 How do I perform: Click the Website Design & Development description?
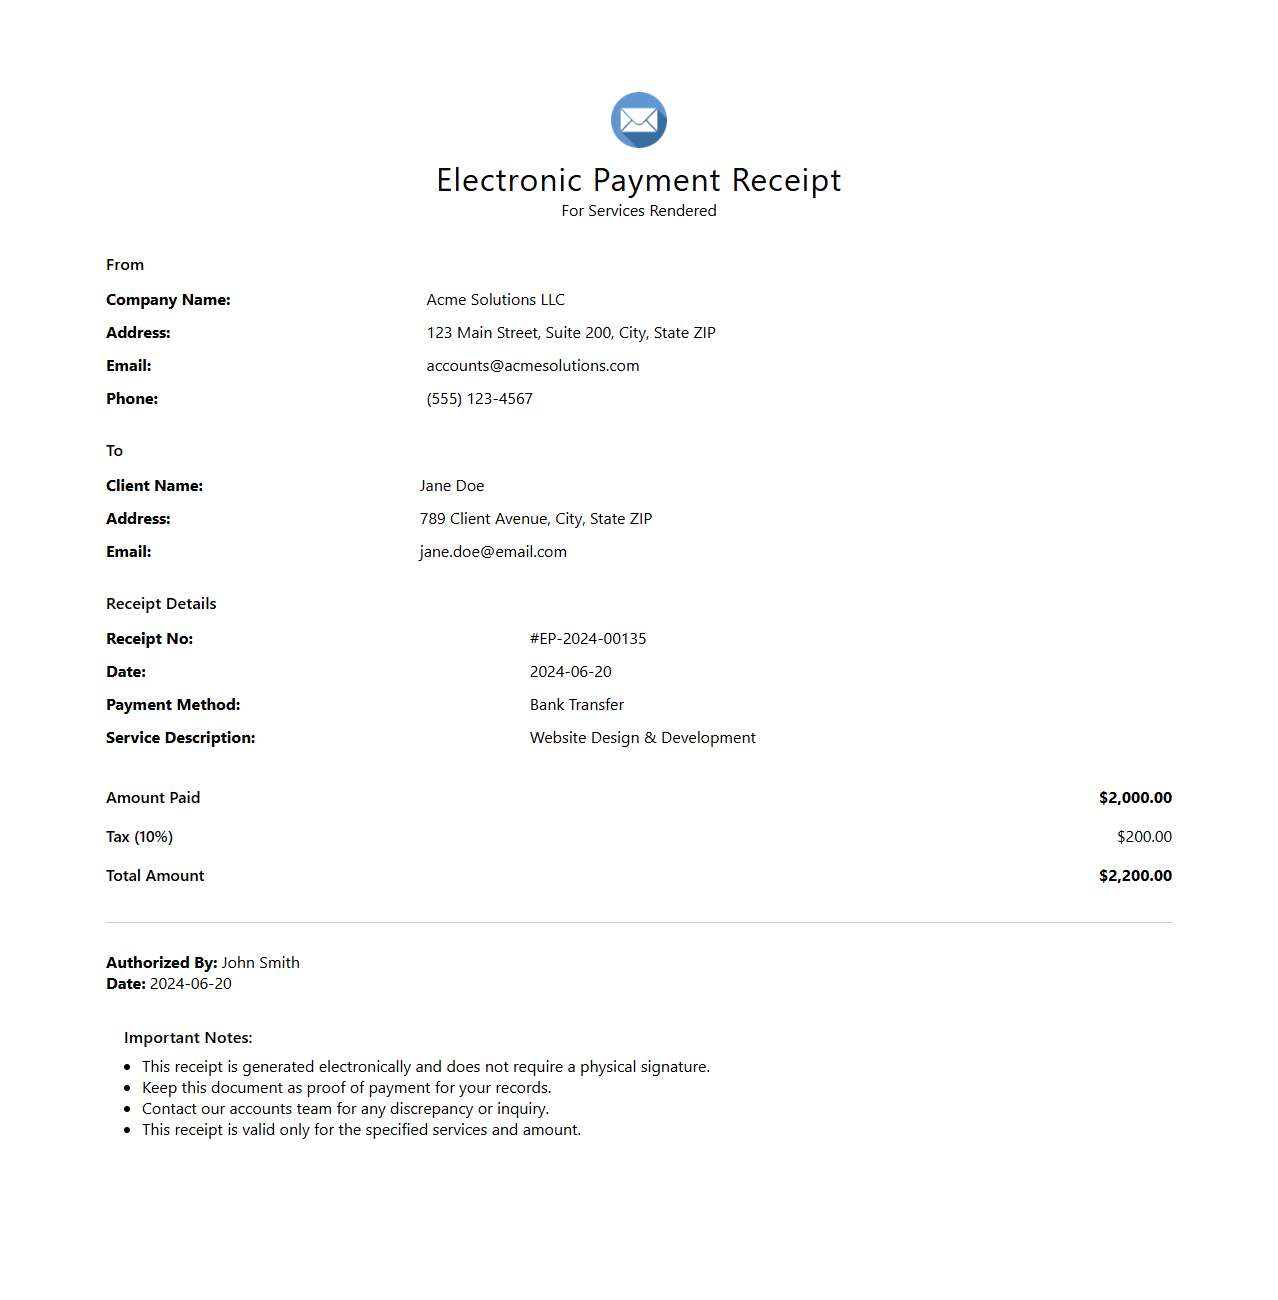642,738
